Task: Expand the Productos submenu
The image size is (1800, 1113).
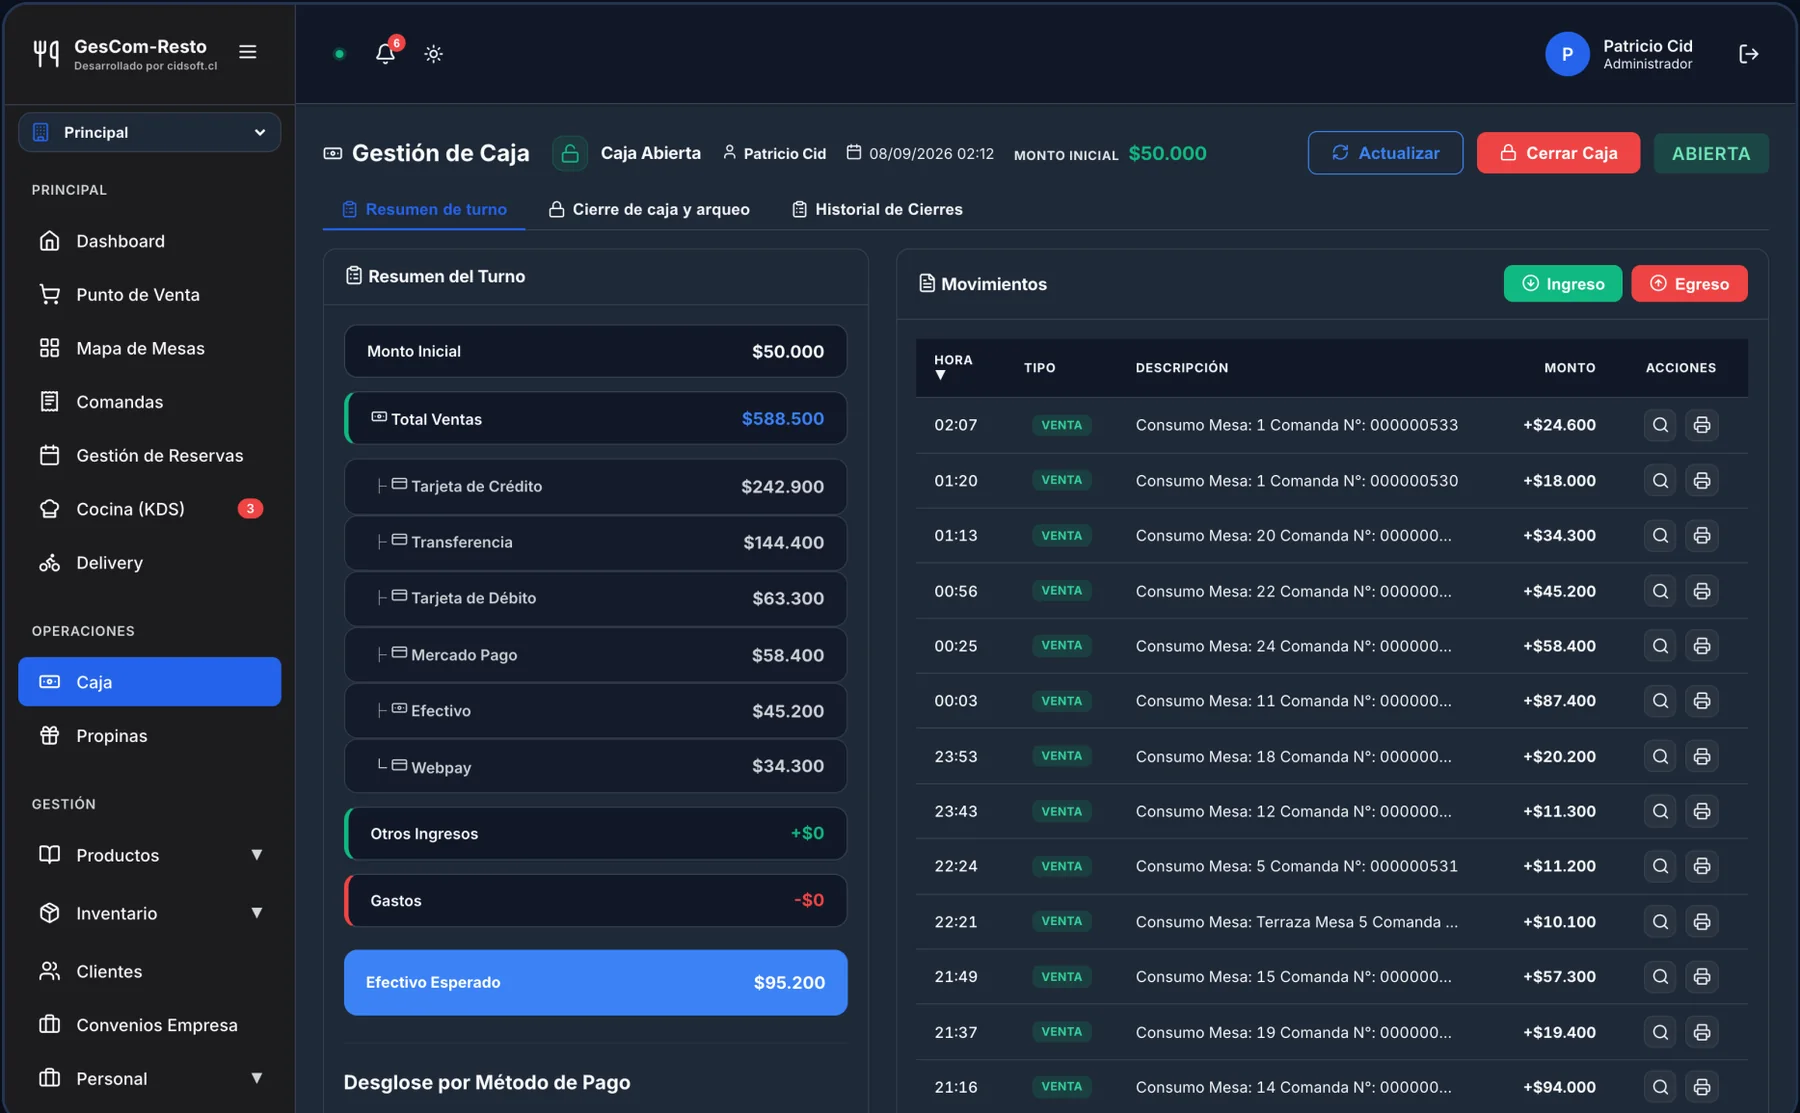Action: 150,855
